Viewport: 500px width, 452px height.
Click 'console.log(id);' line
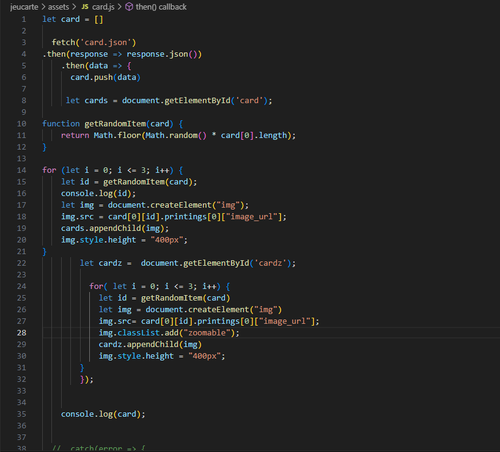click(x=98, y=194)
